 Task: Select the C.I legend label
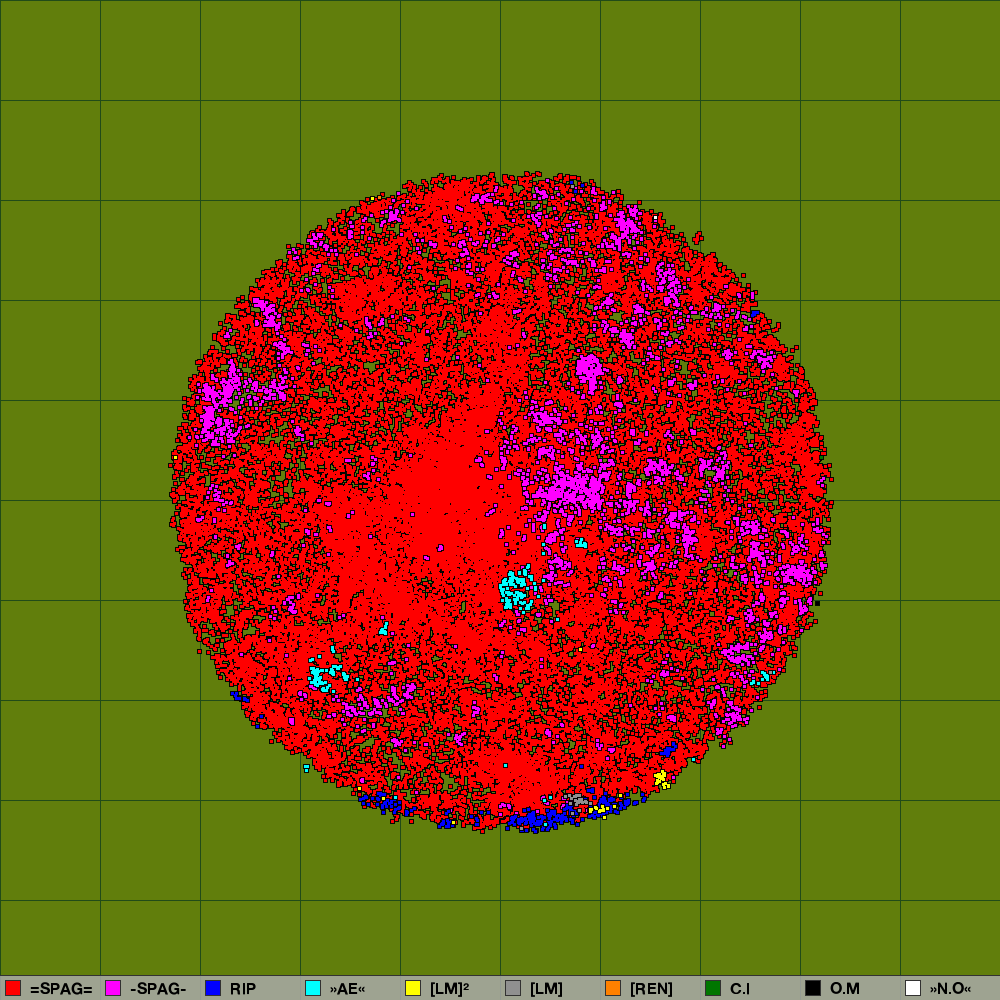click(x=740, y=989)
